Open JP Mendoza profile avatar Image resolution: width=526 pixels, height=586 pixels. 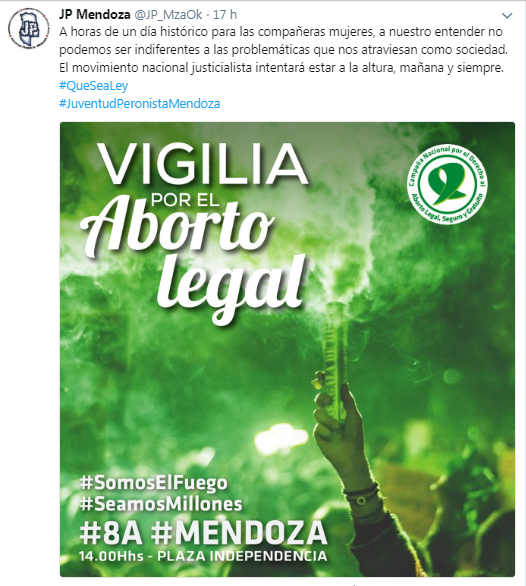coord(28,28)
